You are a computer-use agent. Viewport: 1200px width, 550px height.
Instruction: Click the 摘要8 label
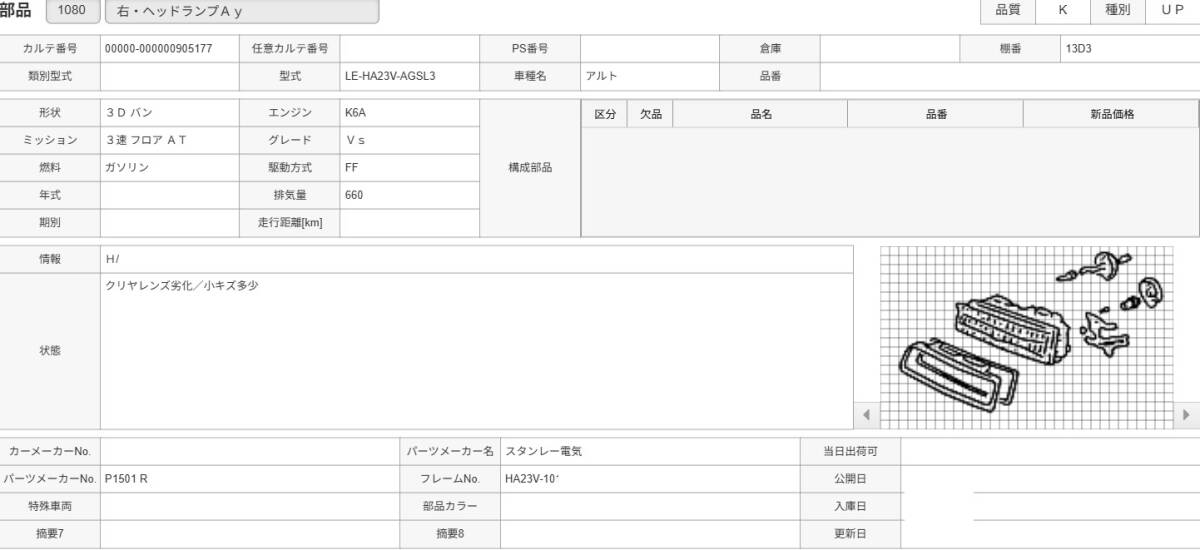[x=450, y=534]
